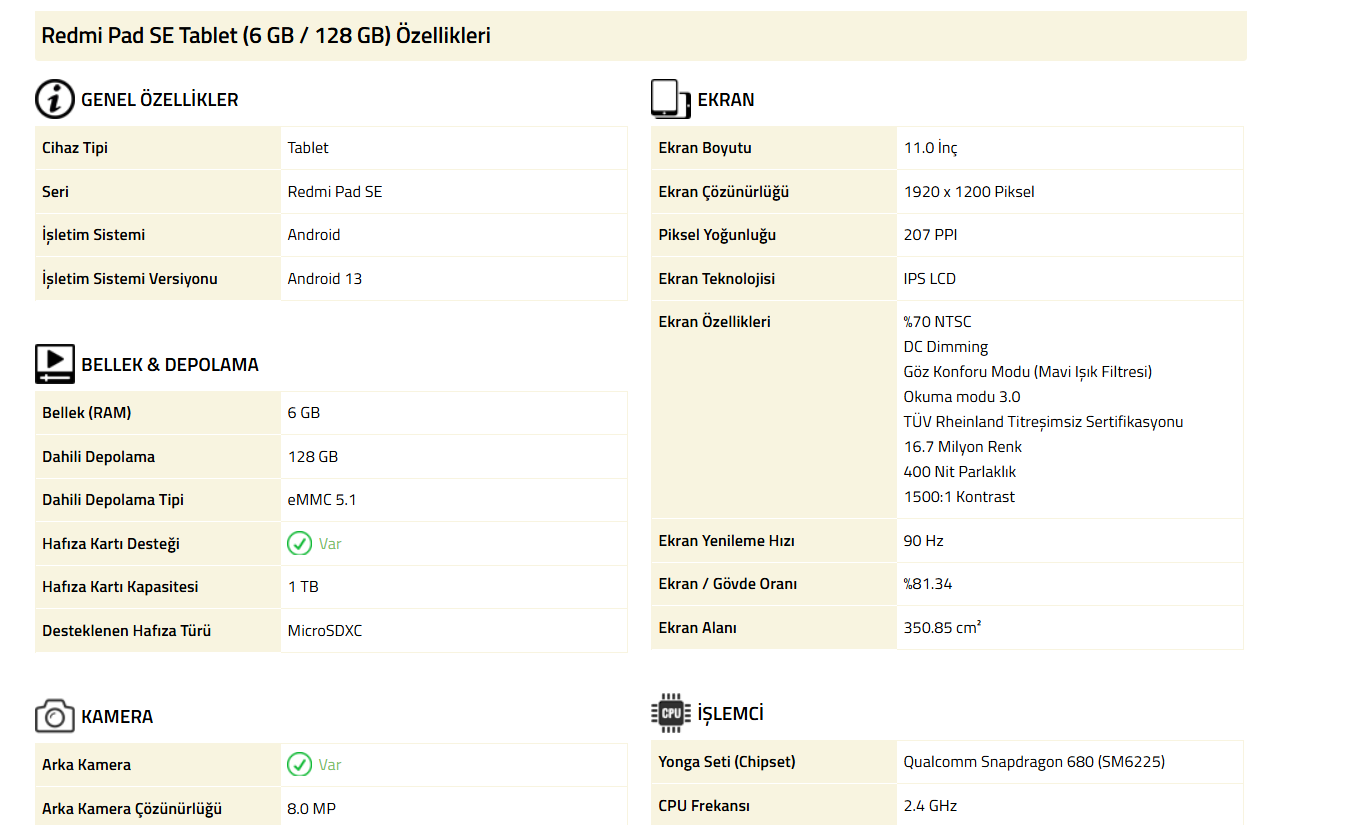Click the Piksel Yoğunluğu label
The height and width of the screenshot is (825, 1353).
[717, 235]
